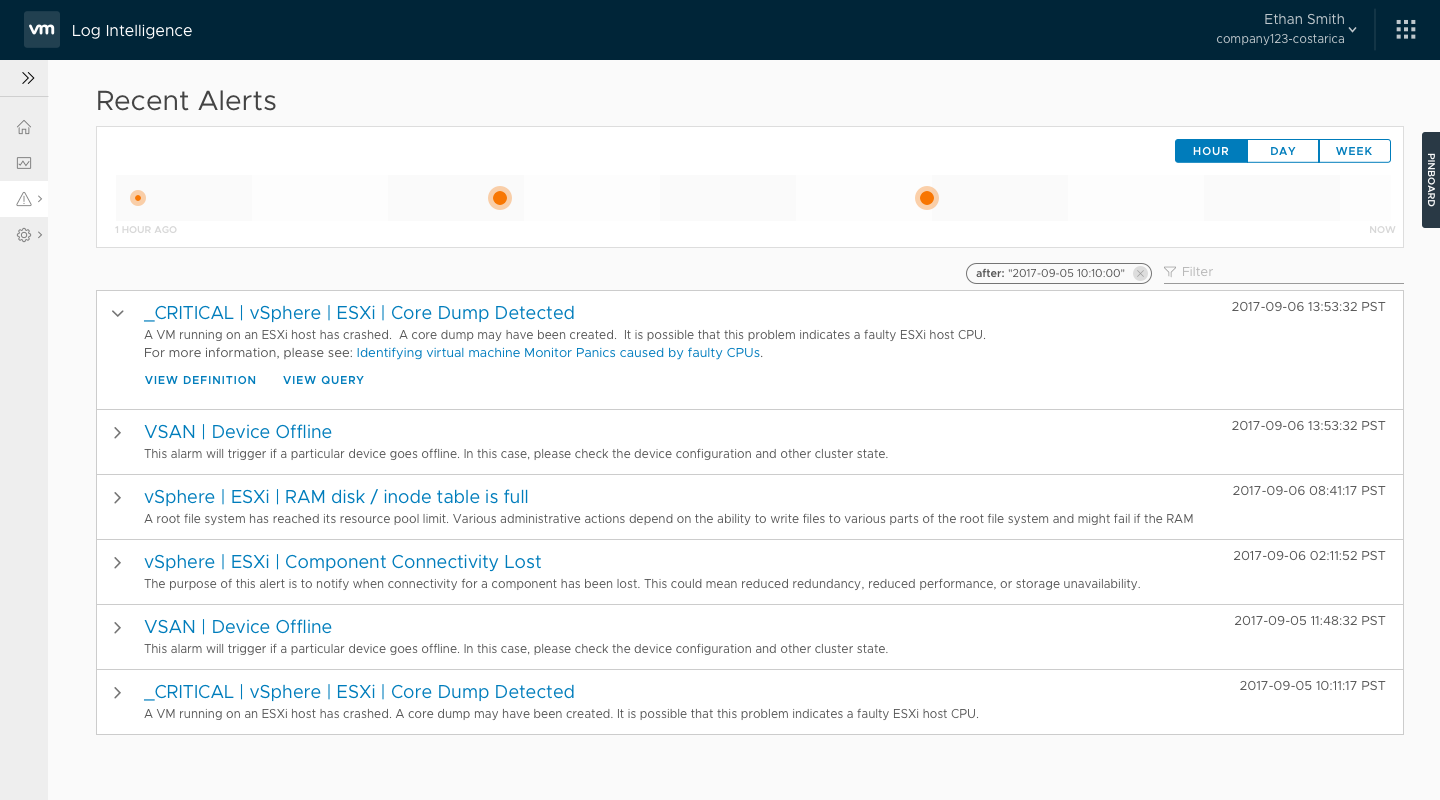
Task: Collapse the first Core Dump Detected alert
Action: coord(118,313)
